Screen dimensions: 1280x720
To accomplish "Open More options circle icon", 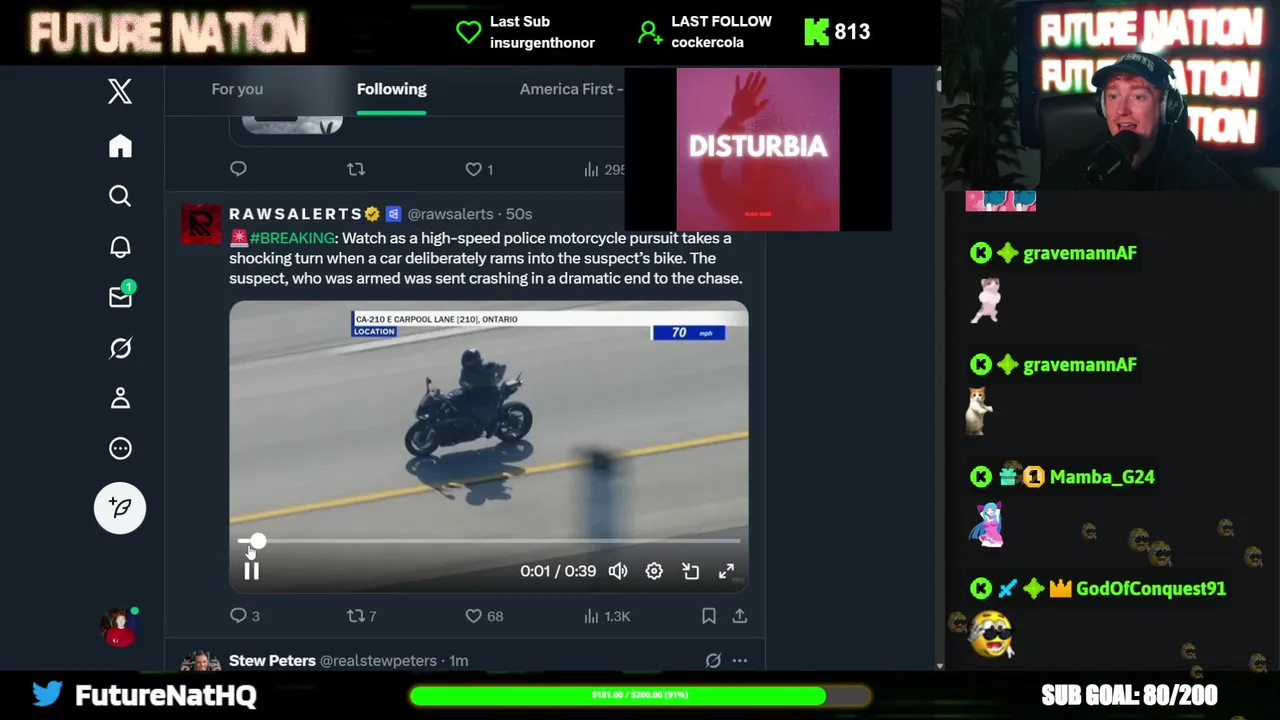I will (x=120, y=448).
